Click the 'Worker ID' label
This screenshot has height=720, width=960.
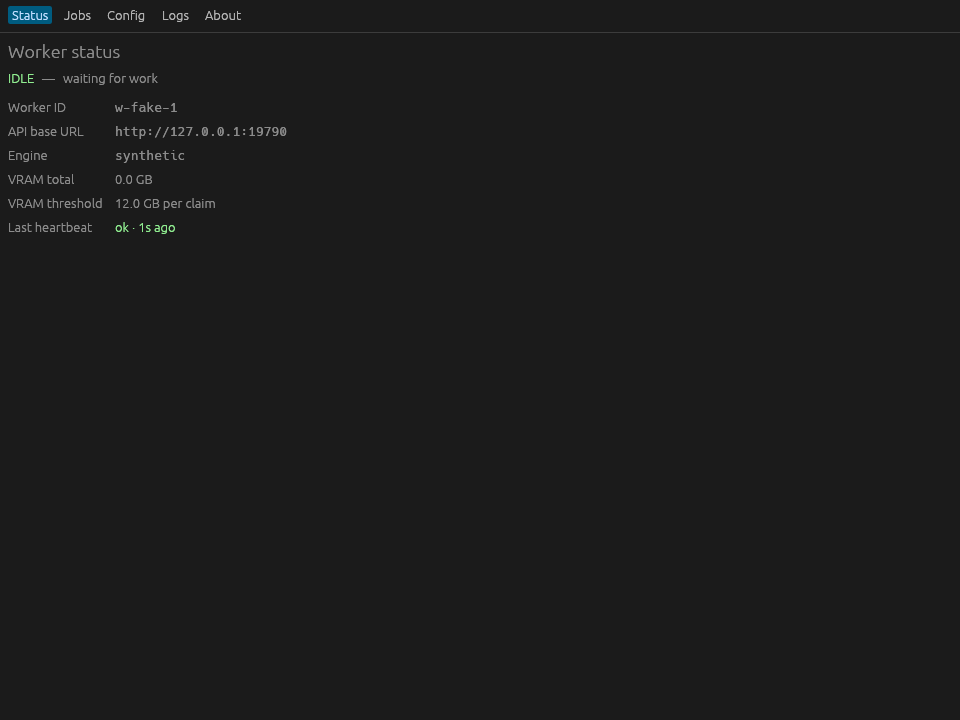[37, 108]
